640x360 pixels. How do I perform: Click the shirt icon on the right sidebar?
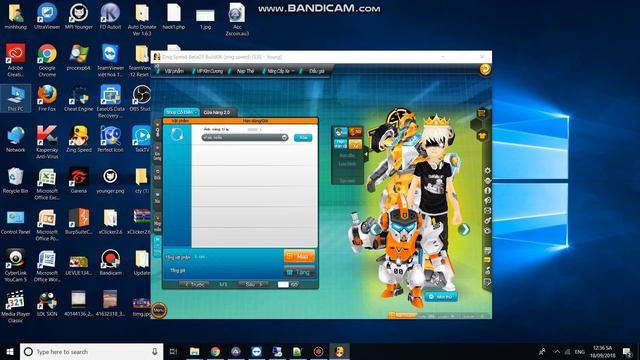click(x=482, y=136)
